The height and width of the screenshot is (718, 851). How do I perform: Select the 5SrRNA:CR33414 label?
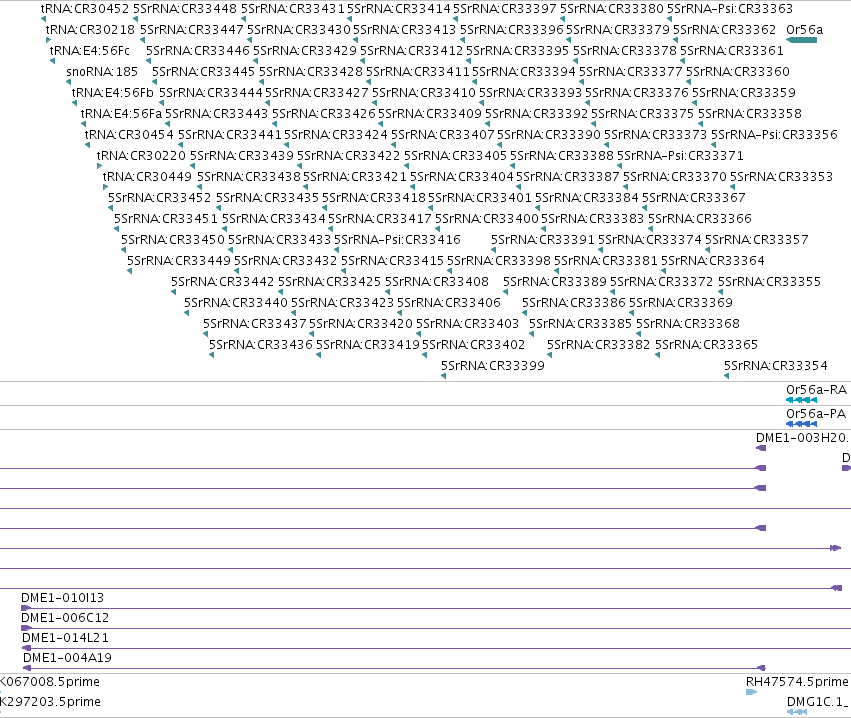399,8
